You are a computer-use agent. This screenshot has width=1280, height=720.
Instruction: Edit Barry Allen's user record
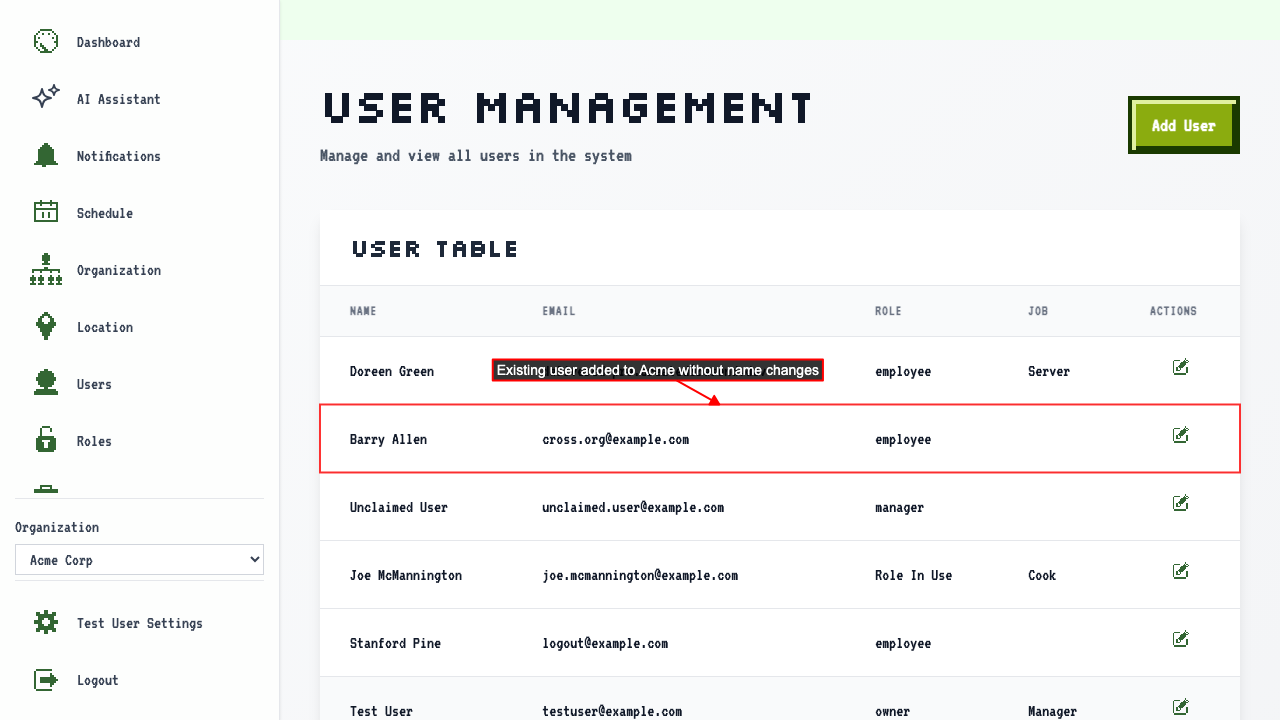pyautogui.click(x=1181, y=435)
